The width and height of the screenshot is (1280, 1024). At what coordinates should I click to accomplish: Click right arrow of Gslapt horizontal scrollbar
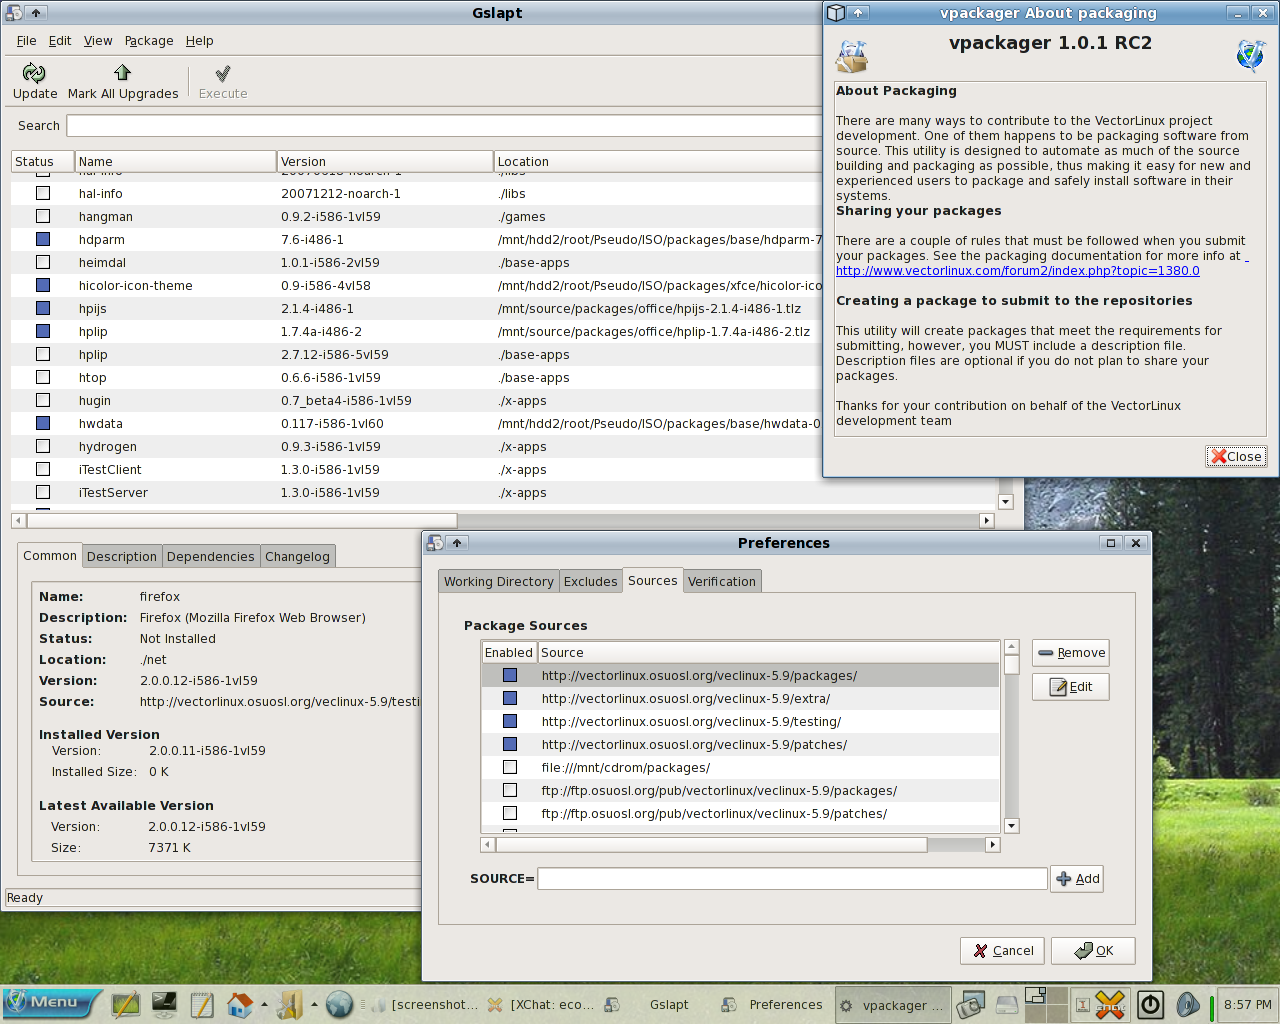pos(987,520)
